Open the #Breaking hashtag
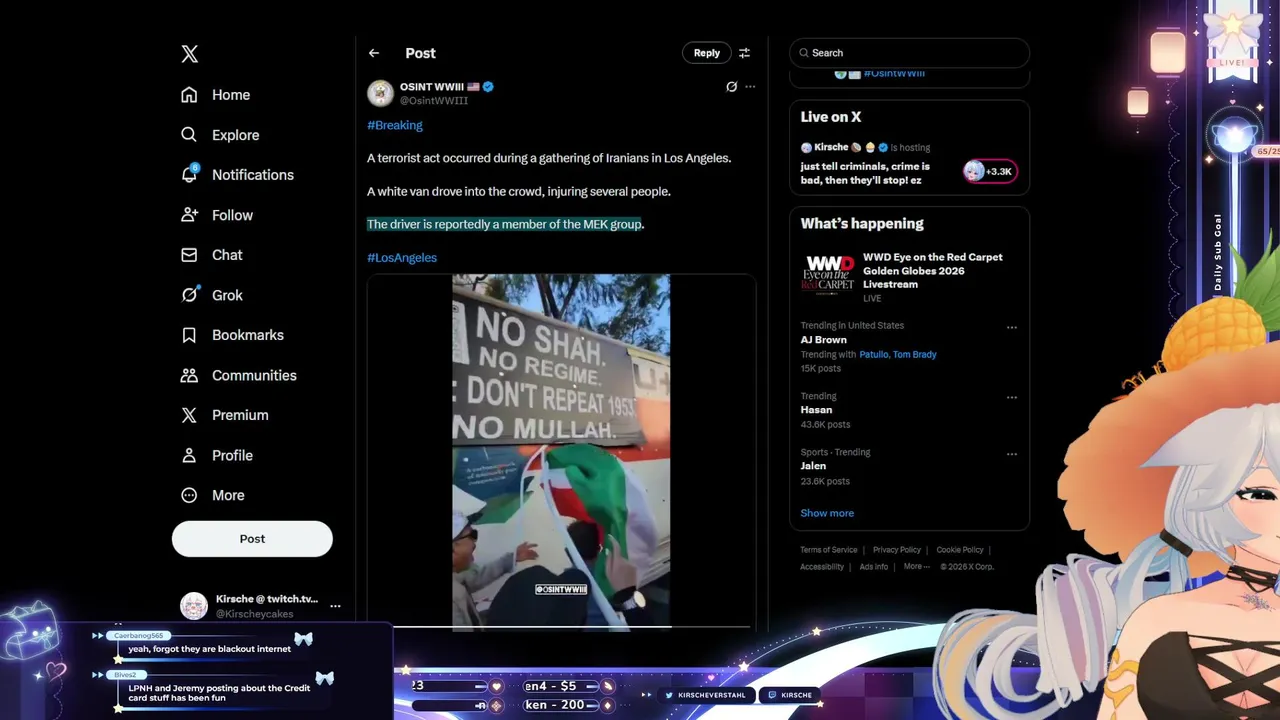Viewport: 1280px width, 720px height. 395,125
